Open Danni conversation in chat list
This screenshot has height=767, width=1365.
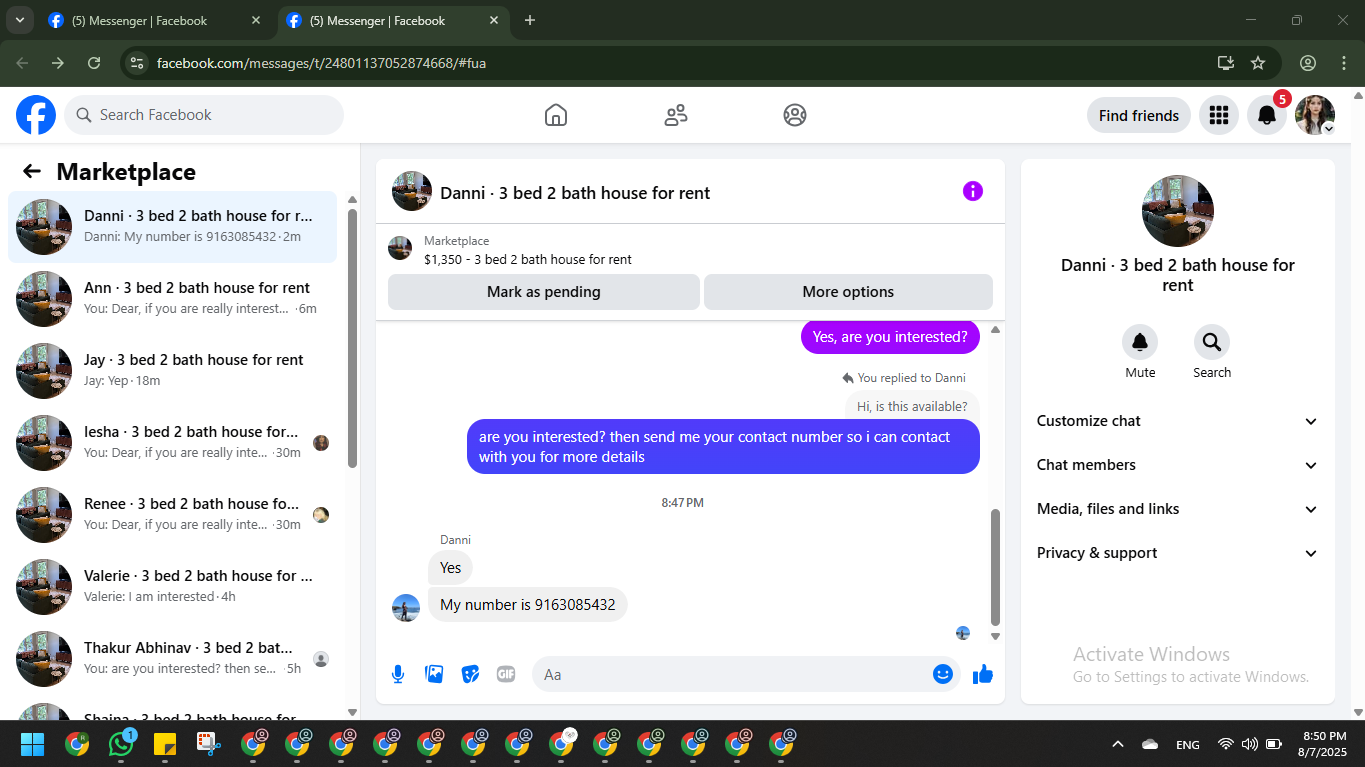point(172,227)
